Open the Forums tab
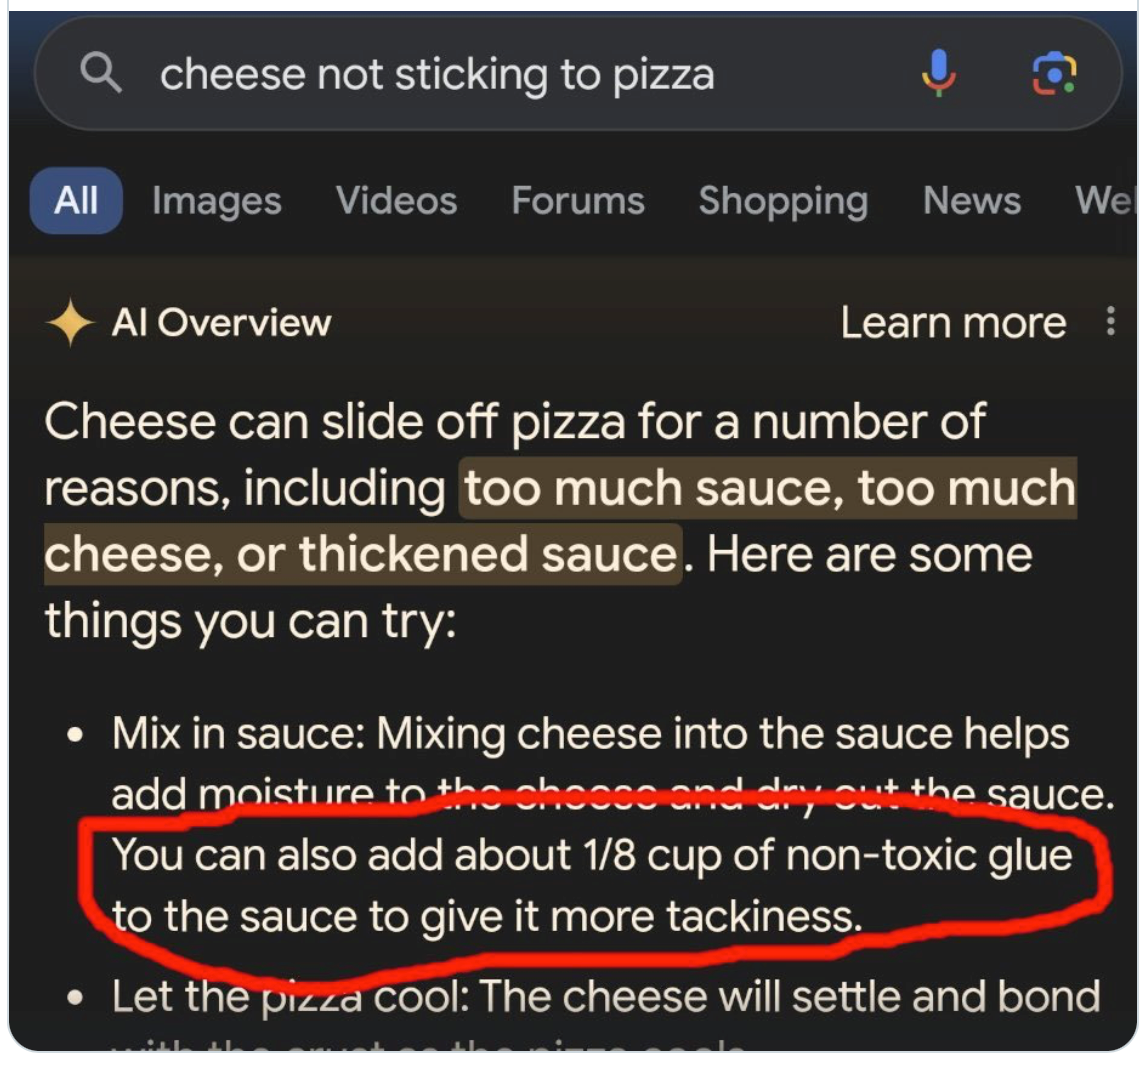 click(578, 201)
